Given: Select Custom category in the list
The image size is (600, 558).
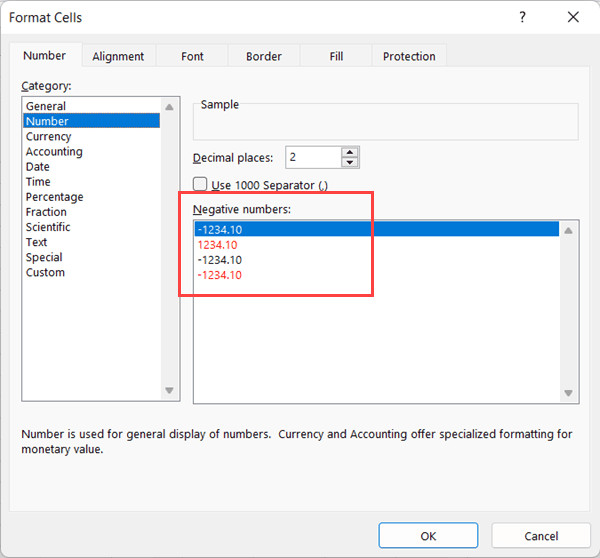Looking at the screenshot, I should [45, 272].
